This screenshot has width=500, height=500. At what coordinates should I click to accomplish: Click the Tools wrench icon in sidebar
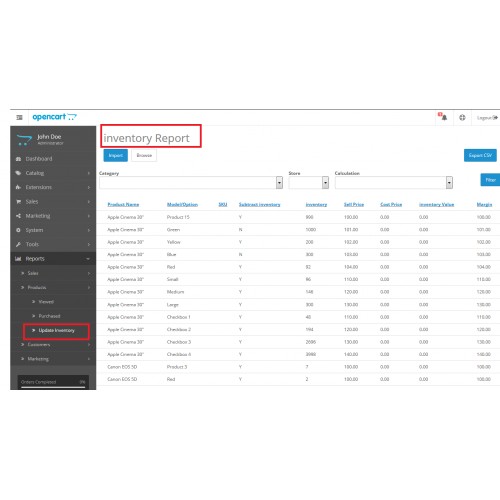[x=18, y=244]
